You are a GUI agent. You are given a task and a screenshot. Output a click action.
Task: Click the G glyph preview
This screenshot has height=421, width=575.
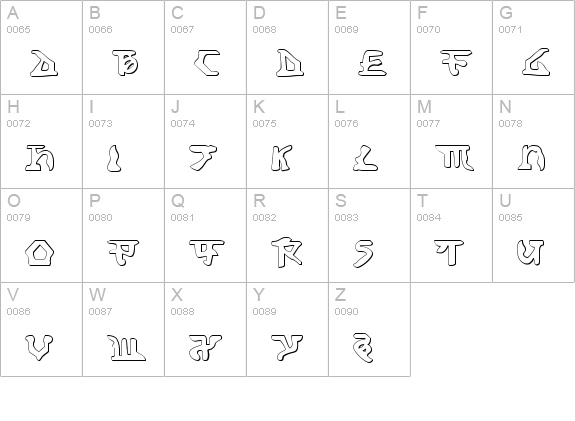tap(536, 62)
